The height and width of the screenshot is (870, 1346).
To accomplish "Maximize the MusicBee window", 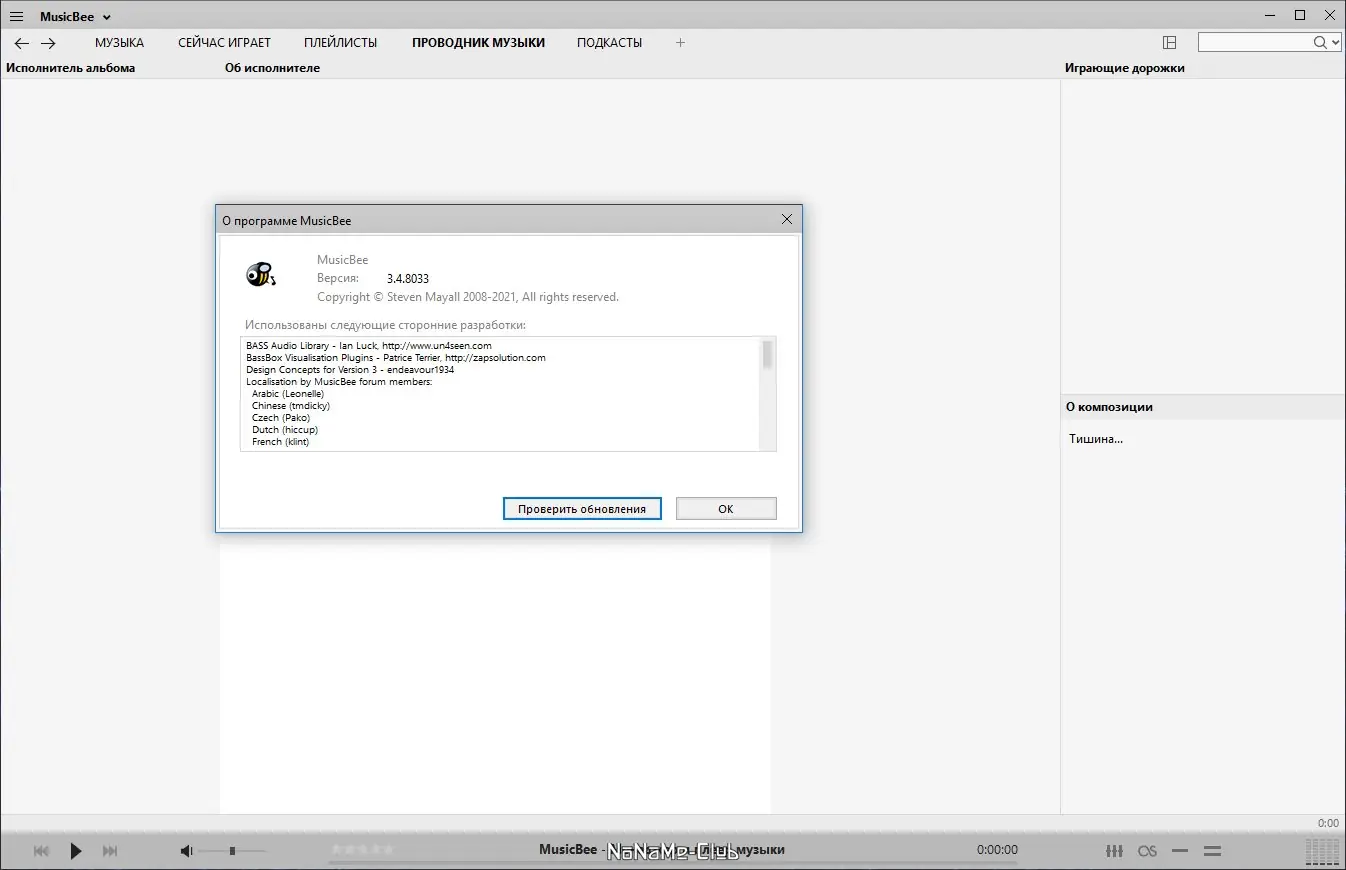I will pos(1300,15).
